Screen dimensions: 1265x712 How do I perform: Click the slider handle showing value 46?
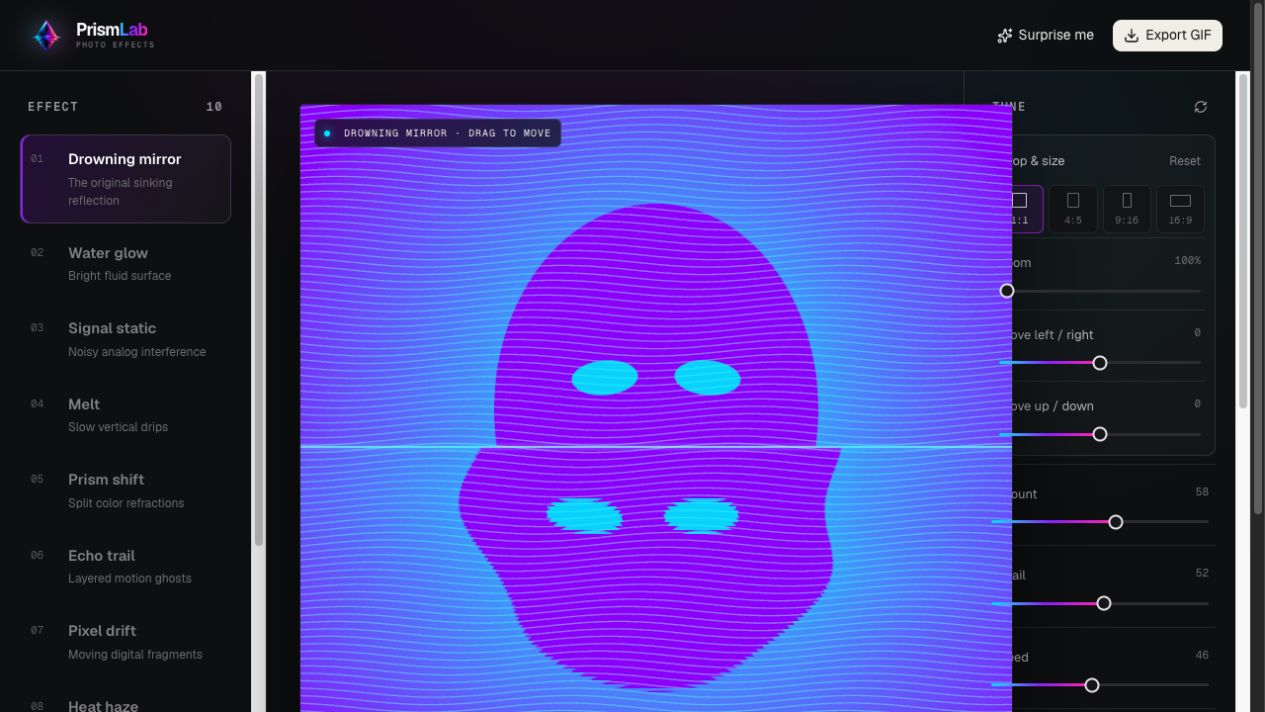[1092, 685]
